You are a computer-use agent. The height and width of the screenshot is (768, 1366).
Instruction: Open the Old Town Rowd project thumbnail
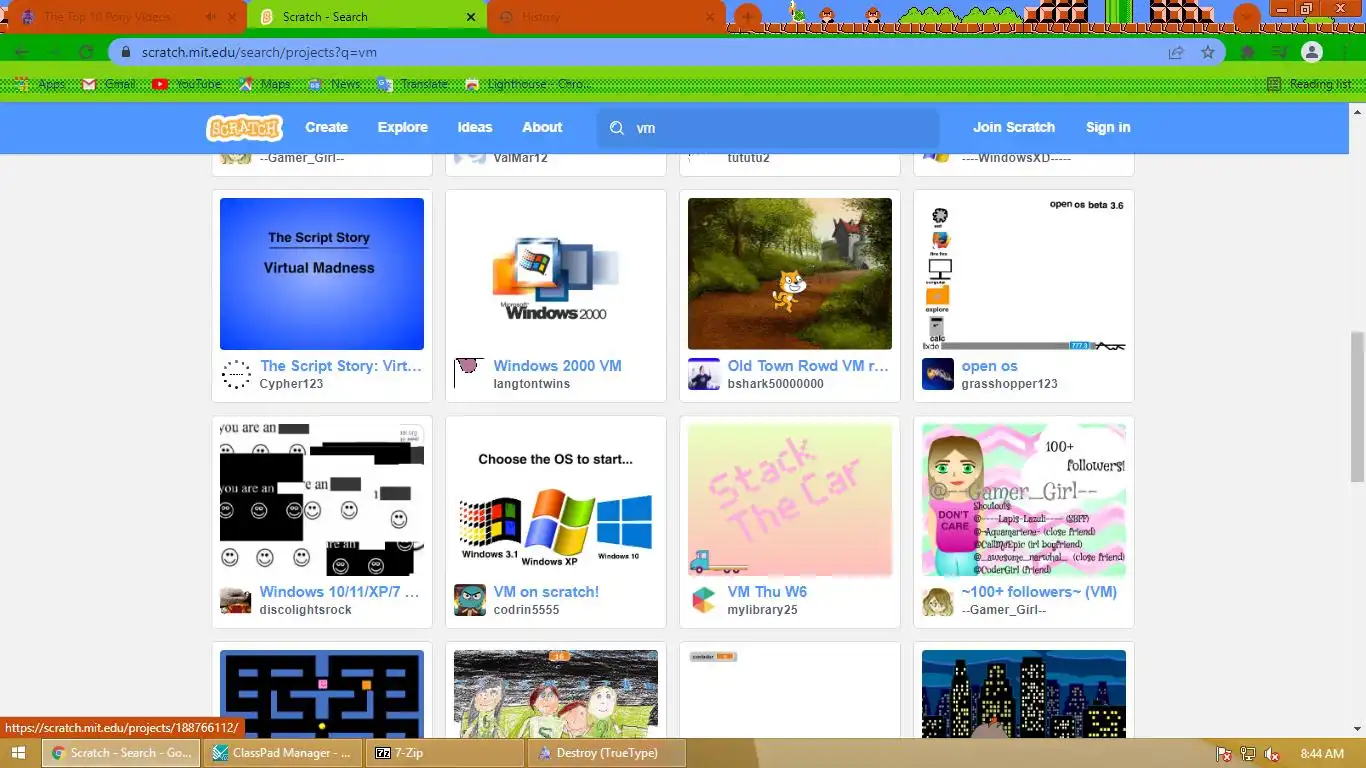tap(790, 274)
